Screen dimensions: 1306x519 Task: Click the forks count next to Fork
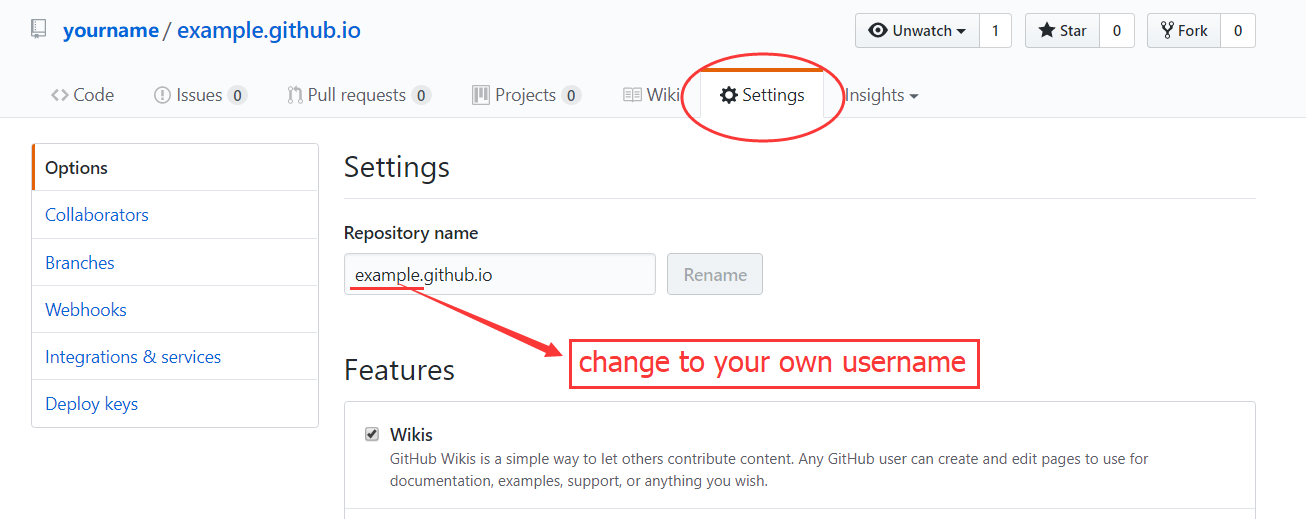1238,31
